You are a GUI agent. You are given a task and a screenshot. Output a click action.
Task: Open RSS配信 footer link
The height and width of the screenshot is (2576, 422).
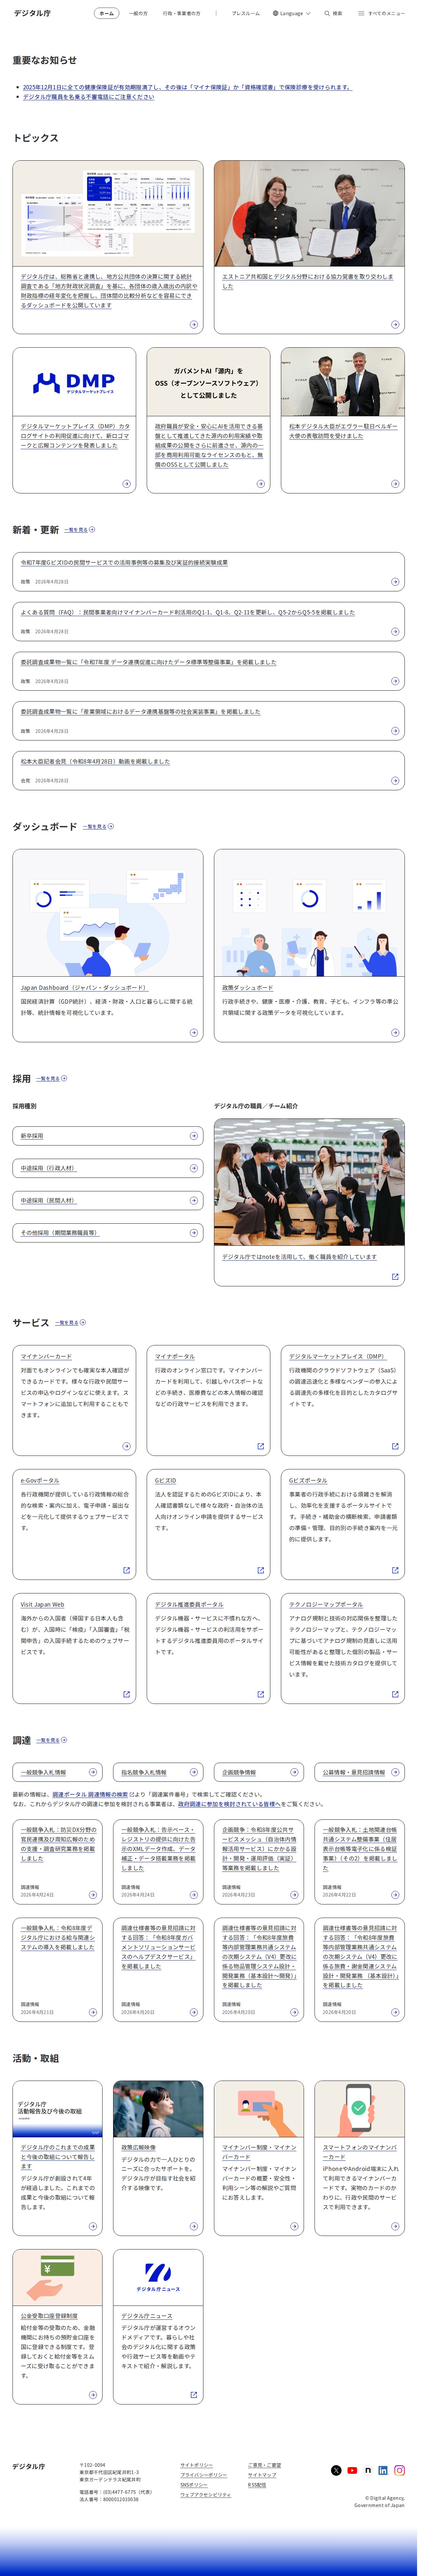[257, 2485]
